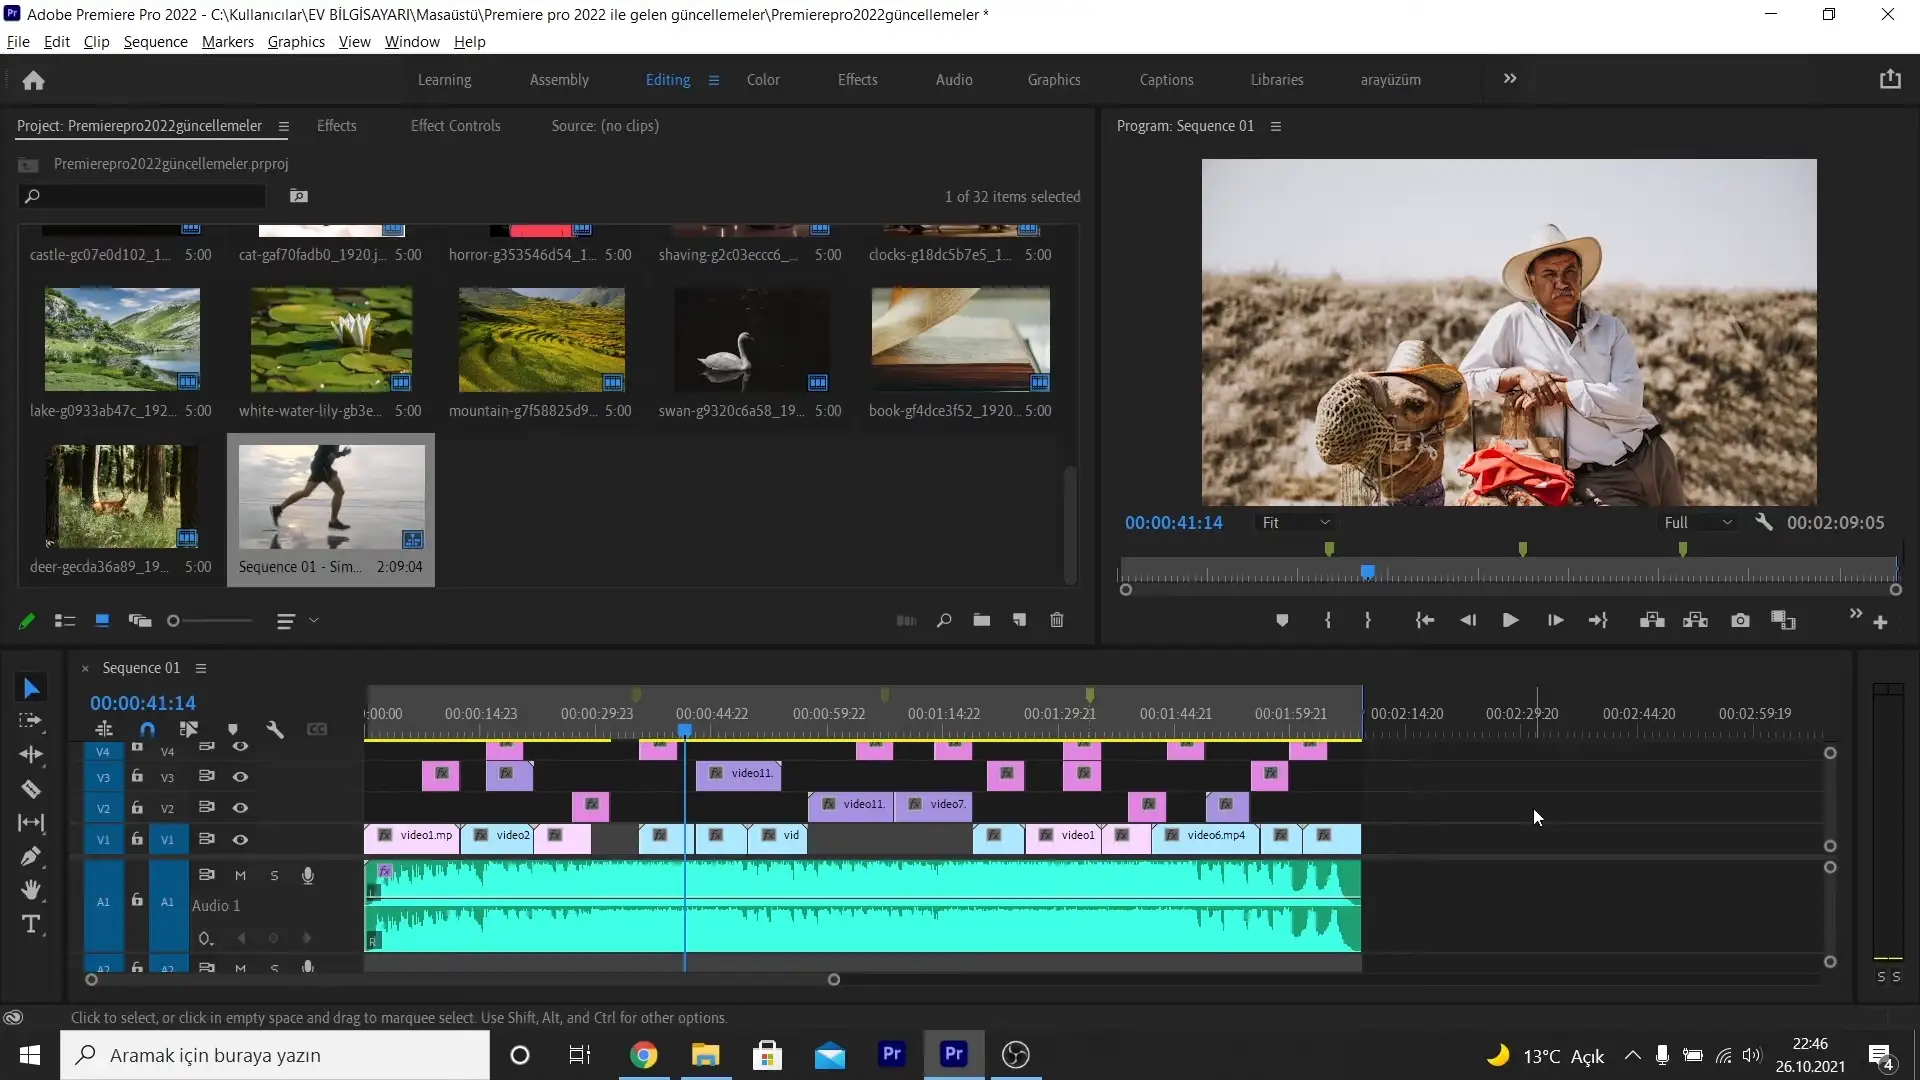This screenshot has width=1920, height=1080.
Task: Click Go to Out point button
Action: pos(1598,621)
